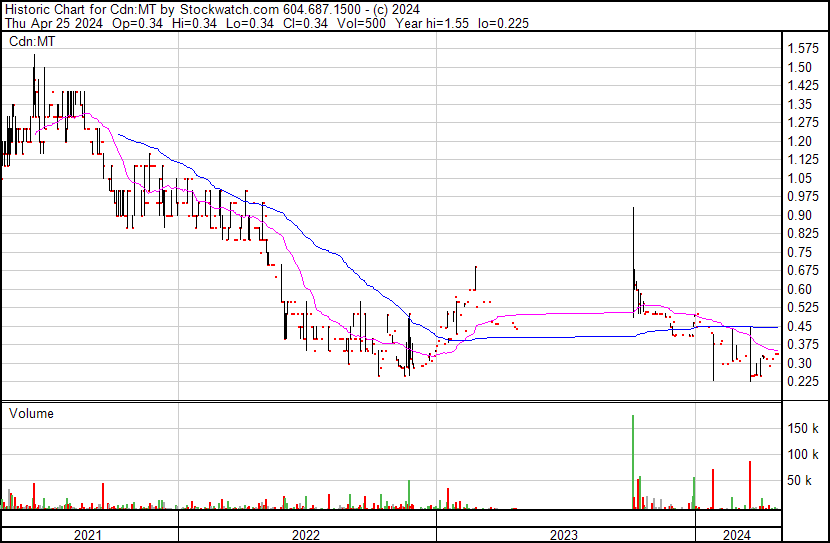Screen dimensions: 830x543
Task: Click the 0.825 price axis label
Action: [x=803, y=233]
